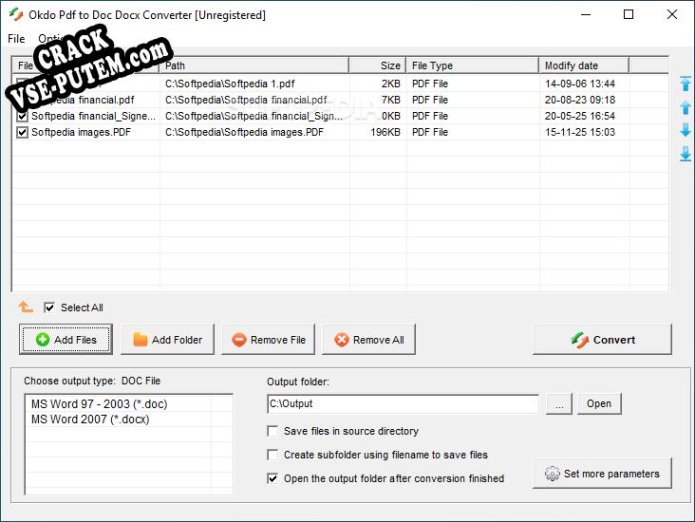Click the 20-05-25 16:54 date cell
Viewport: 695px width, 522px height.
pyautogui.click(x=580, y=116)
